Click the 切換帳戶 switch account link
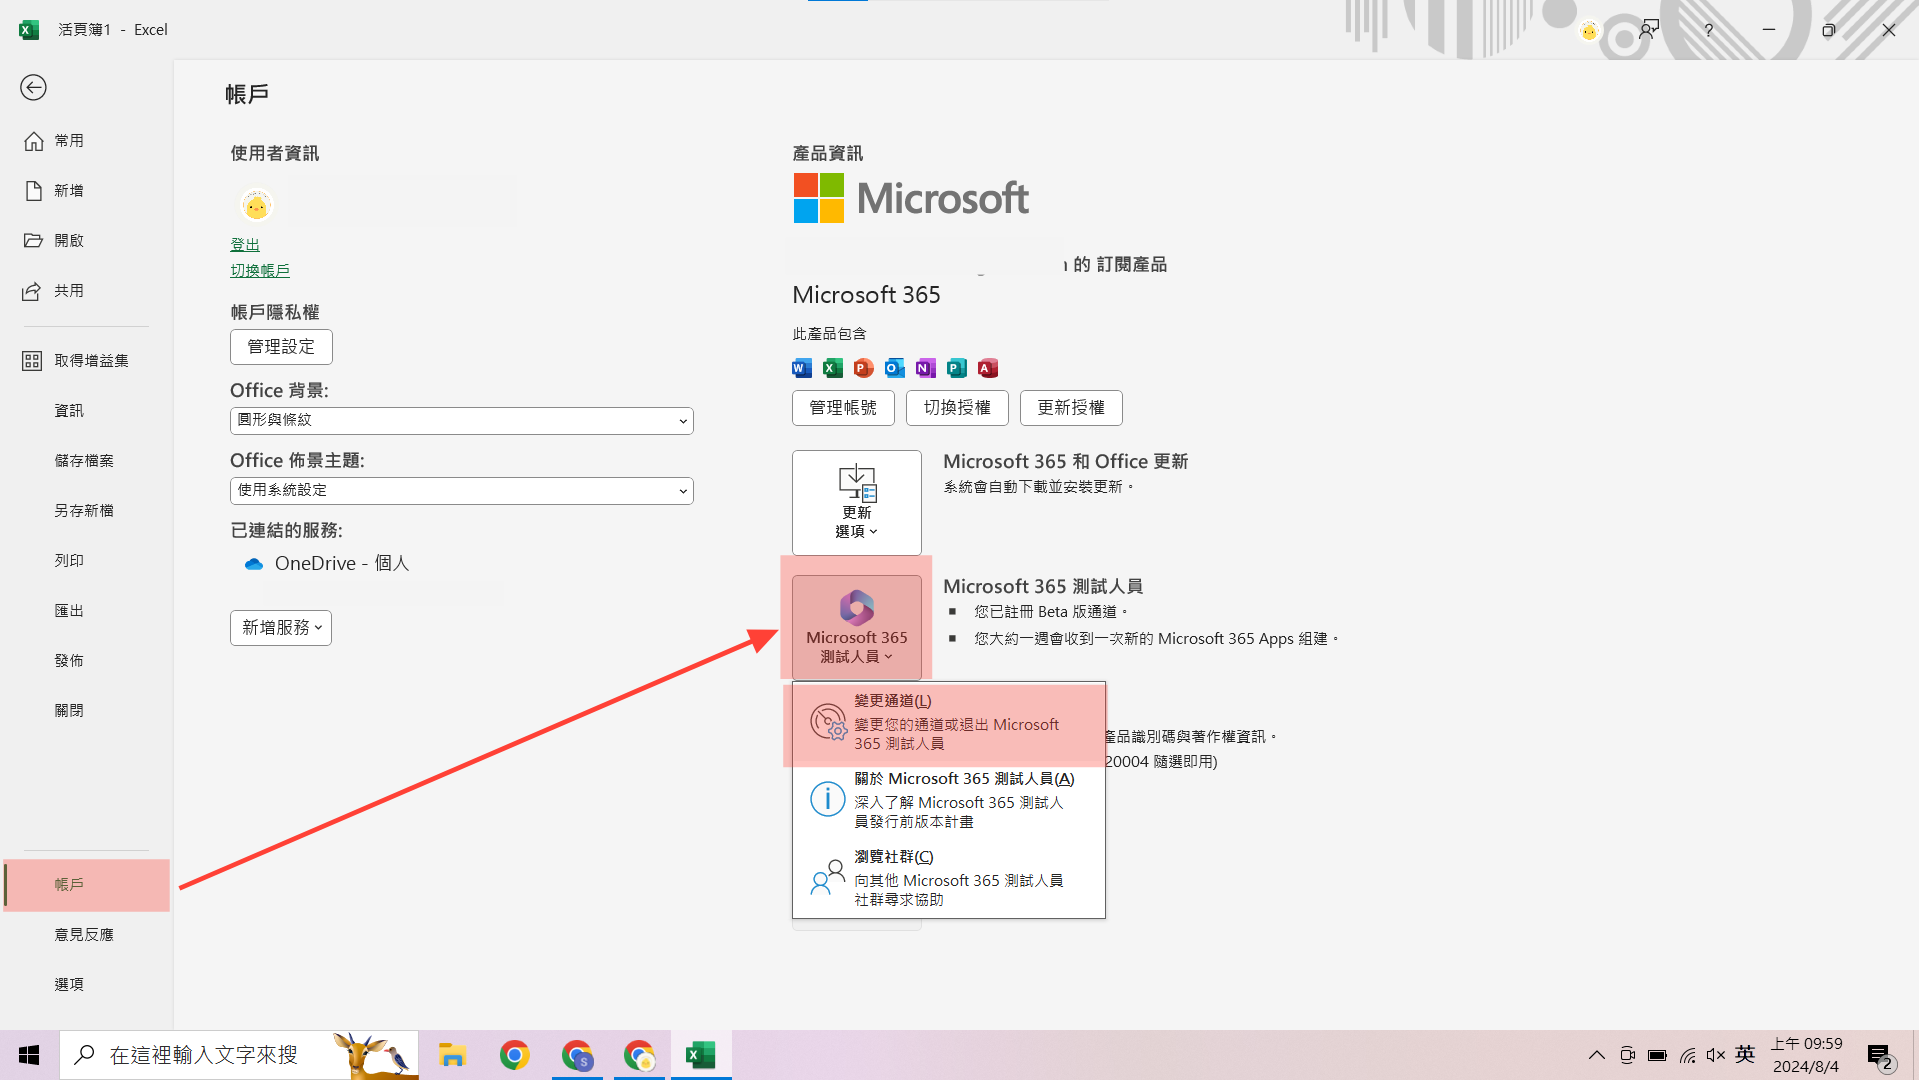Viewport: 1919px width, 1080px height. pos(260,271)
